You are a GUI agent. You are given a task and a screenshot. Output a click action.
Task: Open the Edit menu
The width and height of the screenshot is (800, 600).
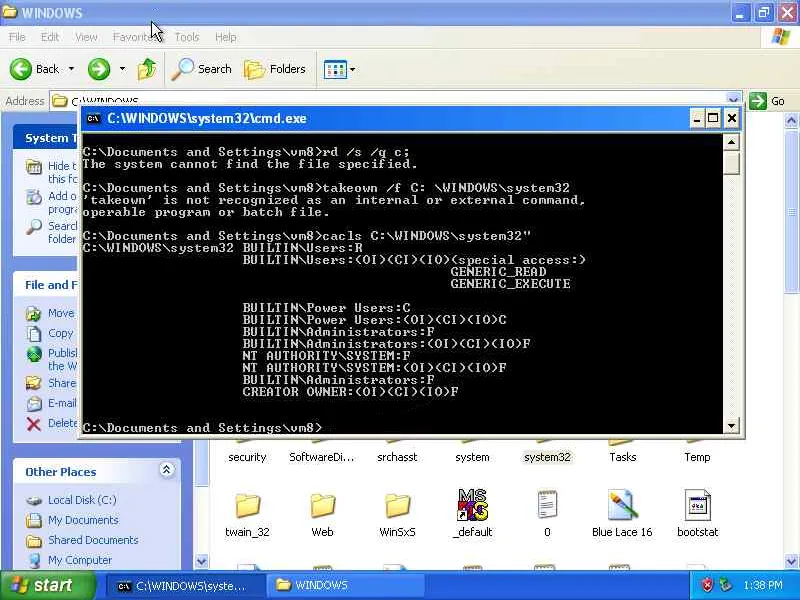50,37
